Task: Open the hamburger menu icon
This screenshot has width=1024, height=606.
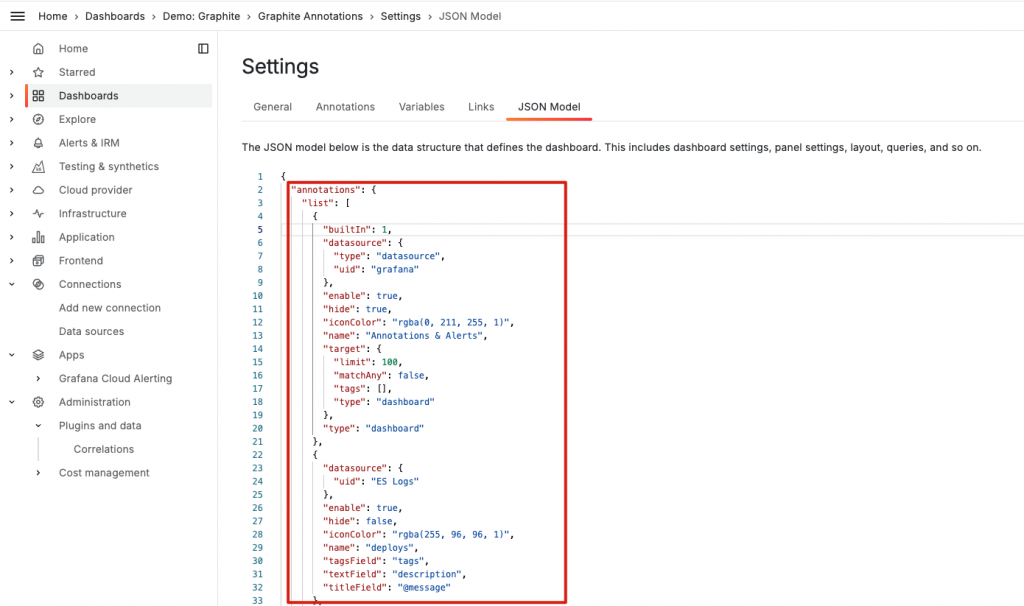Action: pyautogui.click(x=17, y=16)
